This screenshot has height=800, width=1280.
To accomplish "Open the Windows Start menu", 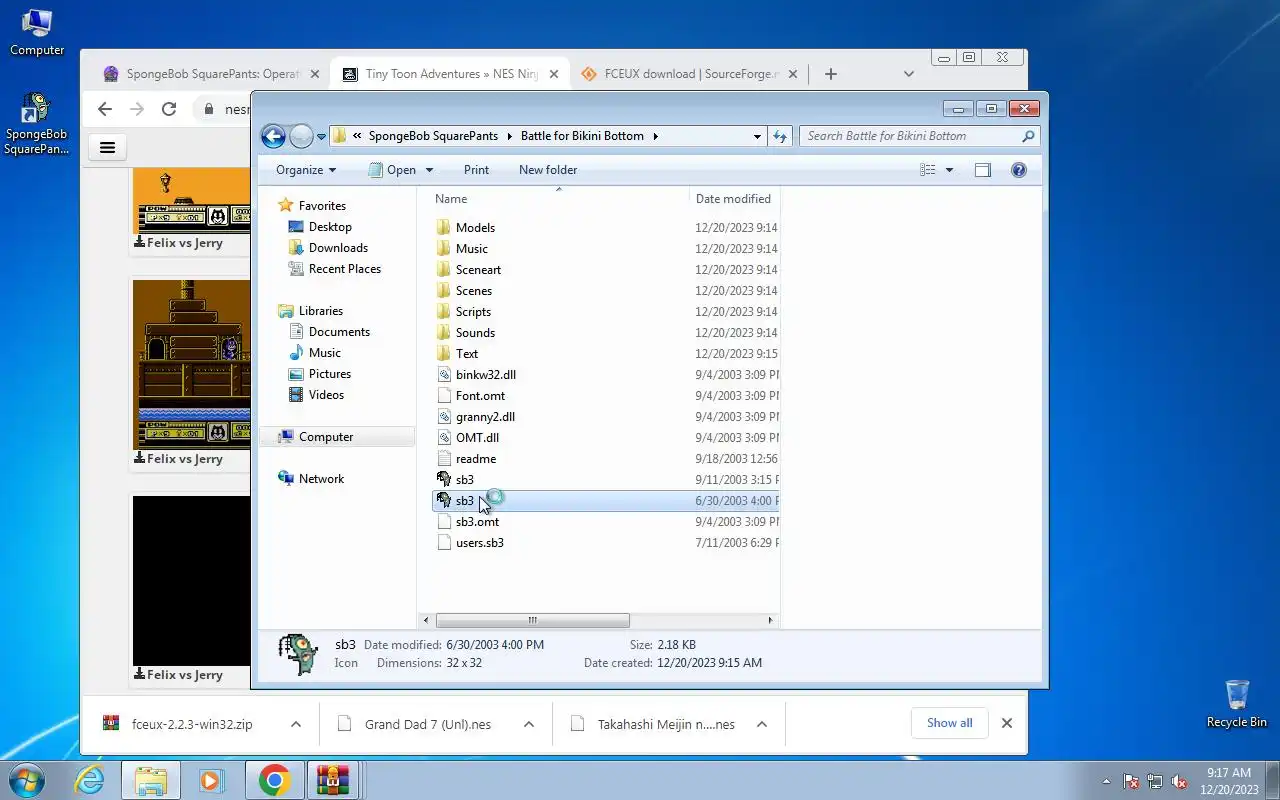I will [x=27, y=780].
